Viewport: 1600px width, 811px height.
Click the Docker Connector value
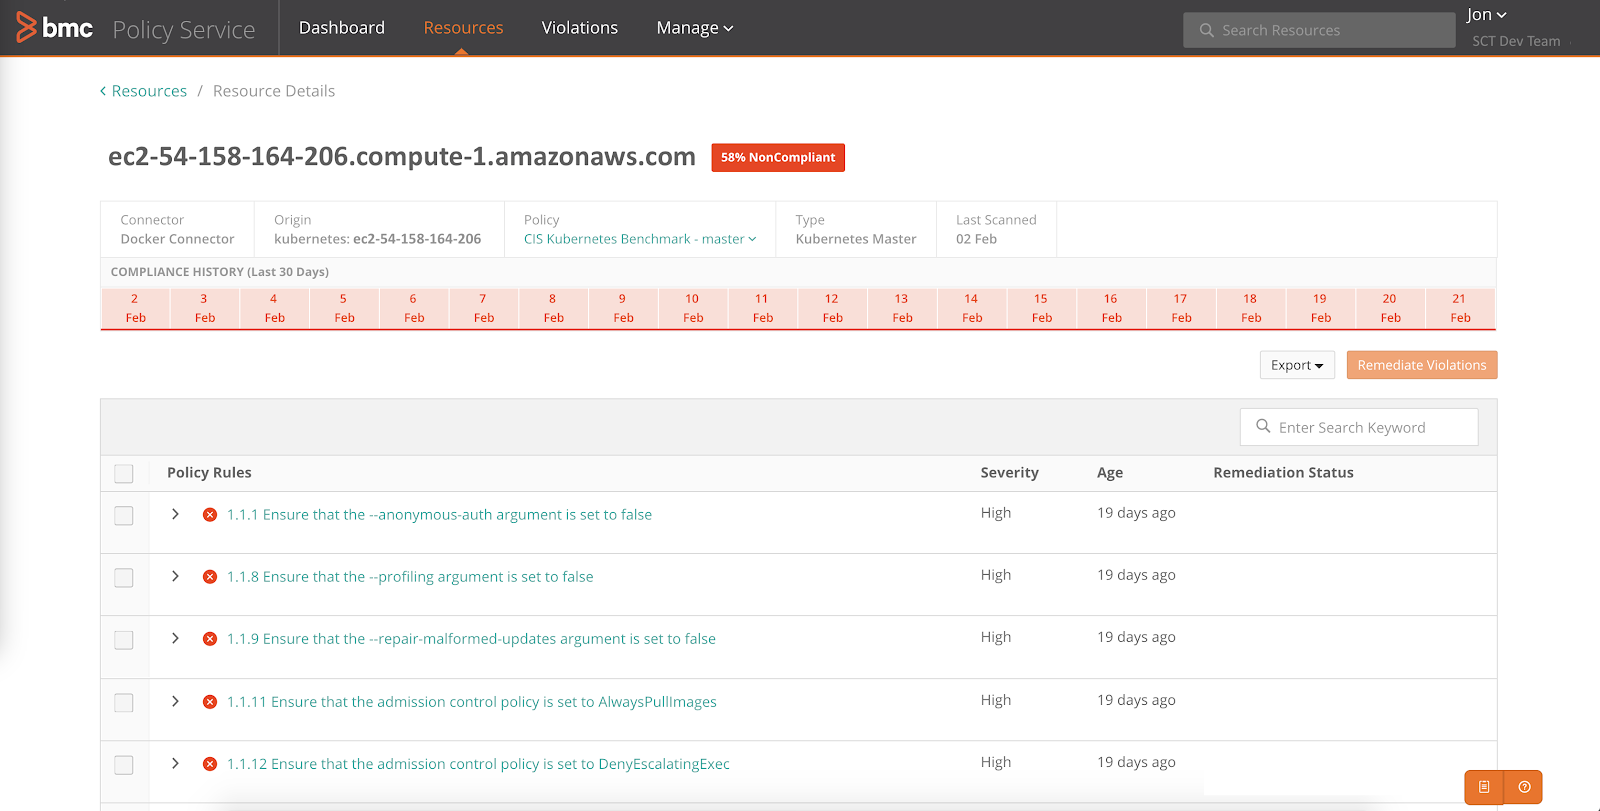[177, 239]
